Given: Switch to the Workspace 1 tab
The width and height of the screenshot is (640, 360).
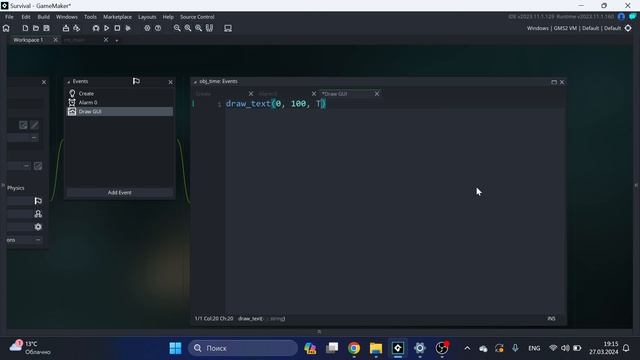Looking at the screenshot, I should (28, 40).
